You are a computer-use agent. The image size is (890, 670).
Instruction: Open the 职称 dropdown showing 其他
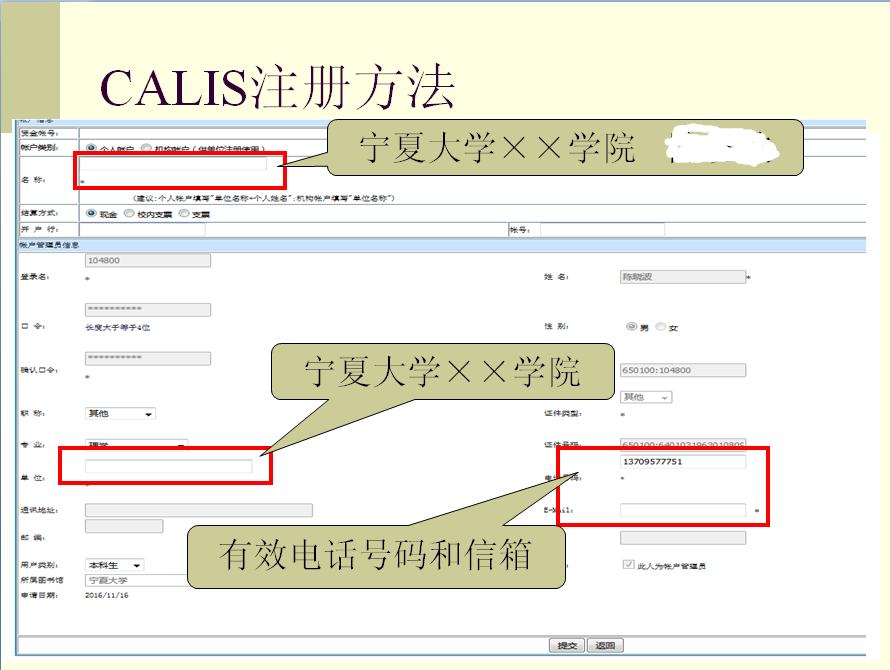(120, 413)
